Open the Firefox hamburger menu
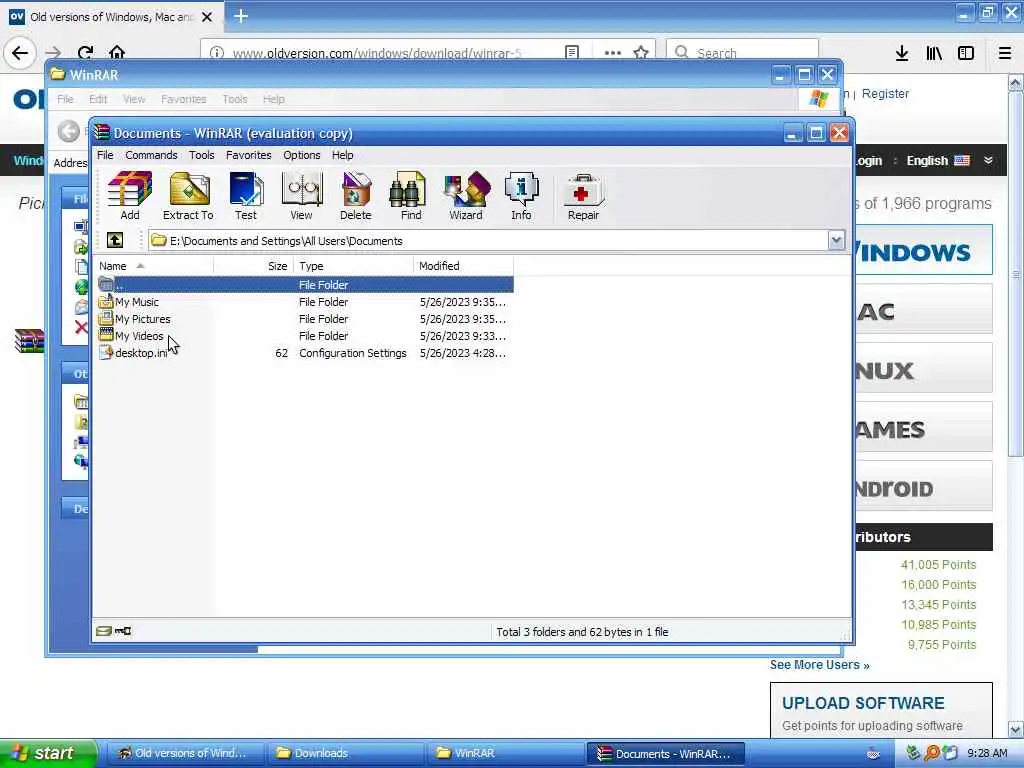The image size is (1024, 768). [x=1005, y=53]
